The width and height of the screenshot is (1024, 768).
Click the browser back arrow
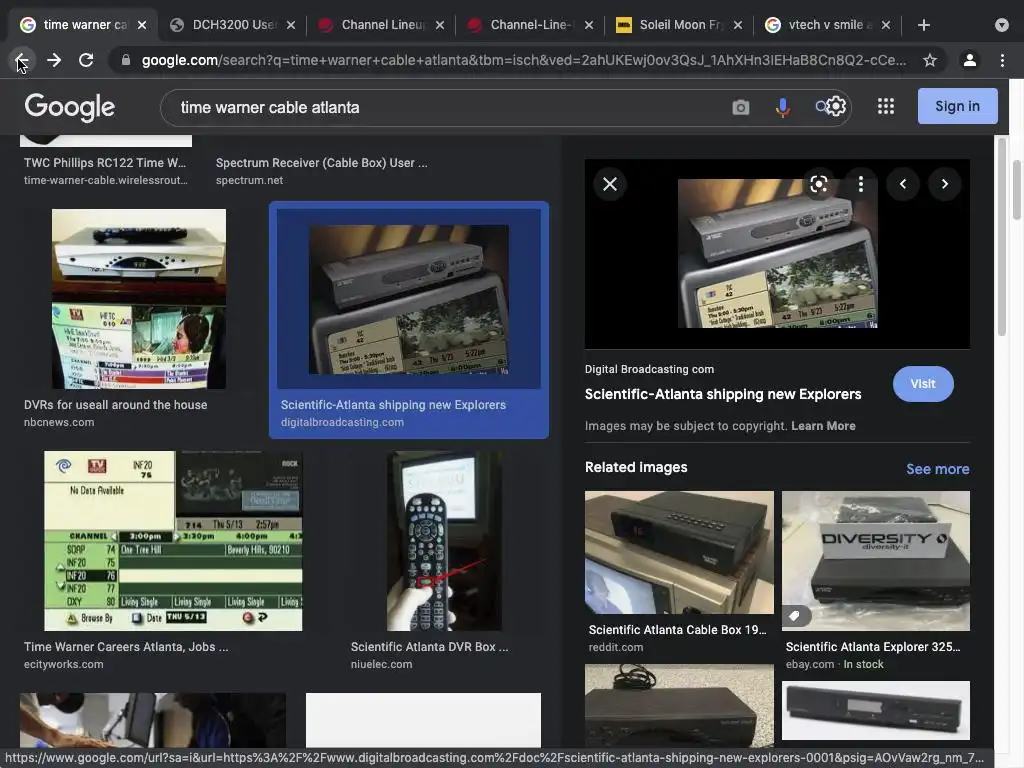pyautogui.click(x=21, y=60)
